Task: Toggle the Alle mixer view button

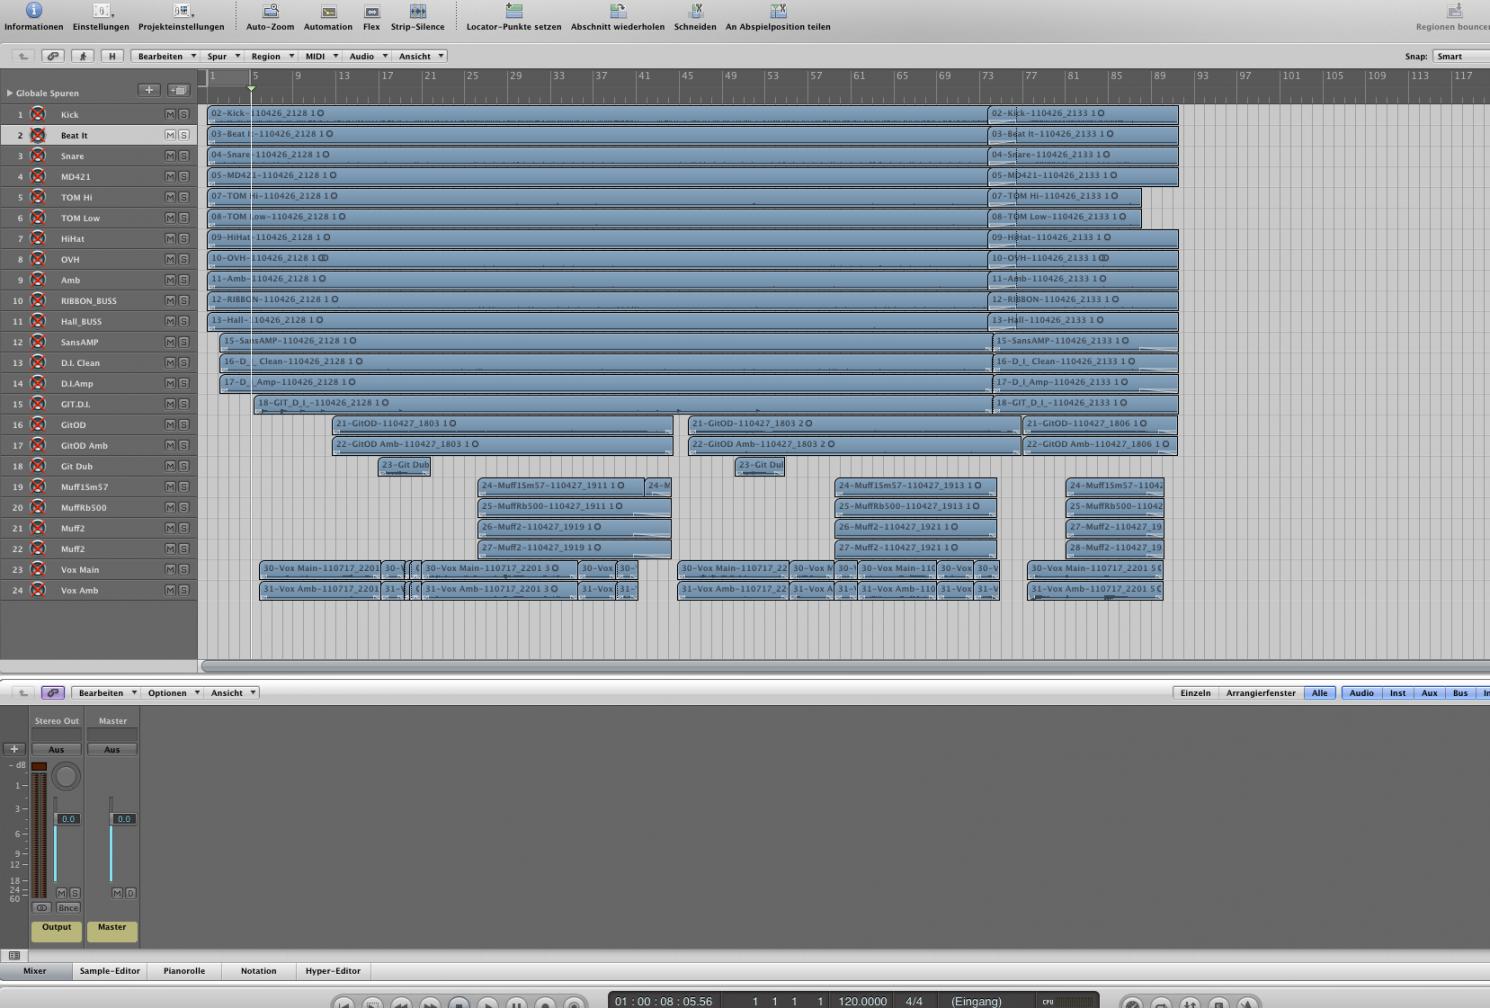Action: pyautogui.click(x=1319, y=692)
